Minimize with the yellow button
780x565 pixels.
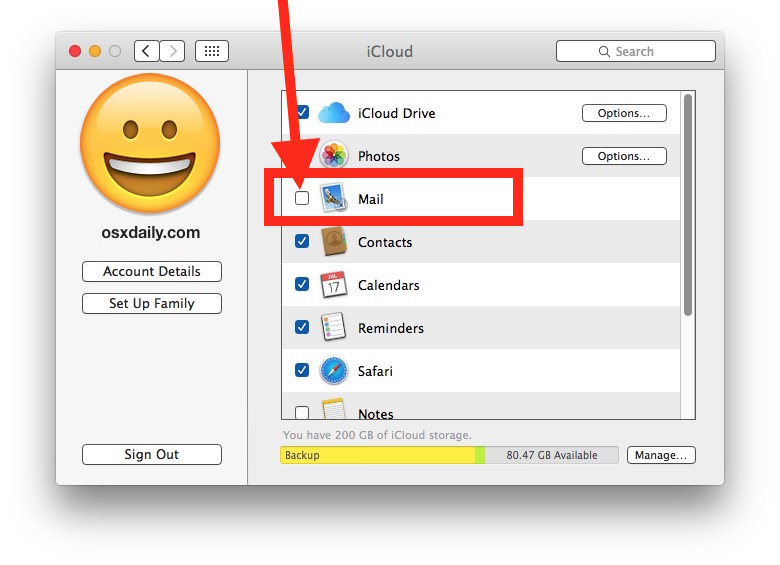[x=95, y=51]
